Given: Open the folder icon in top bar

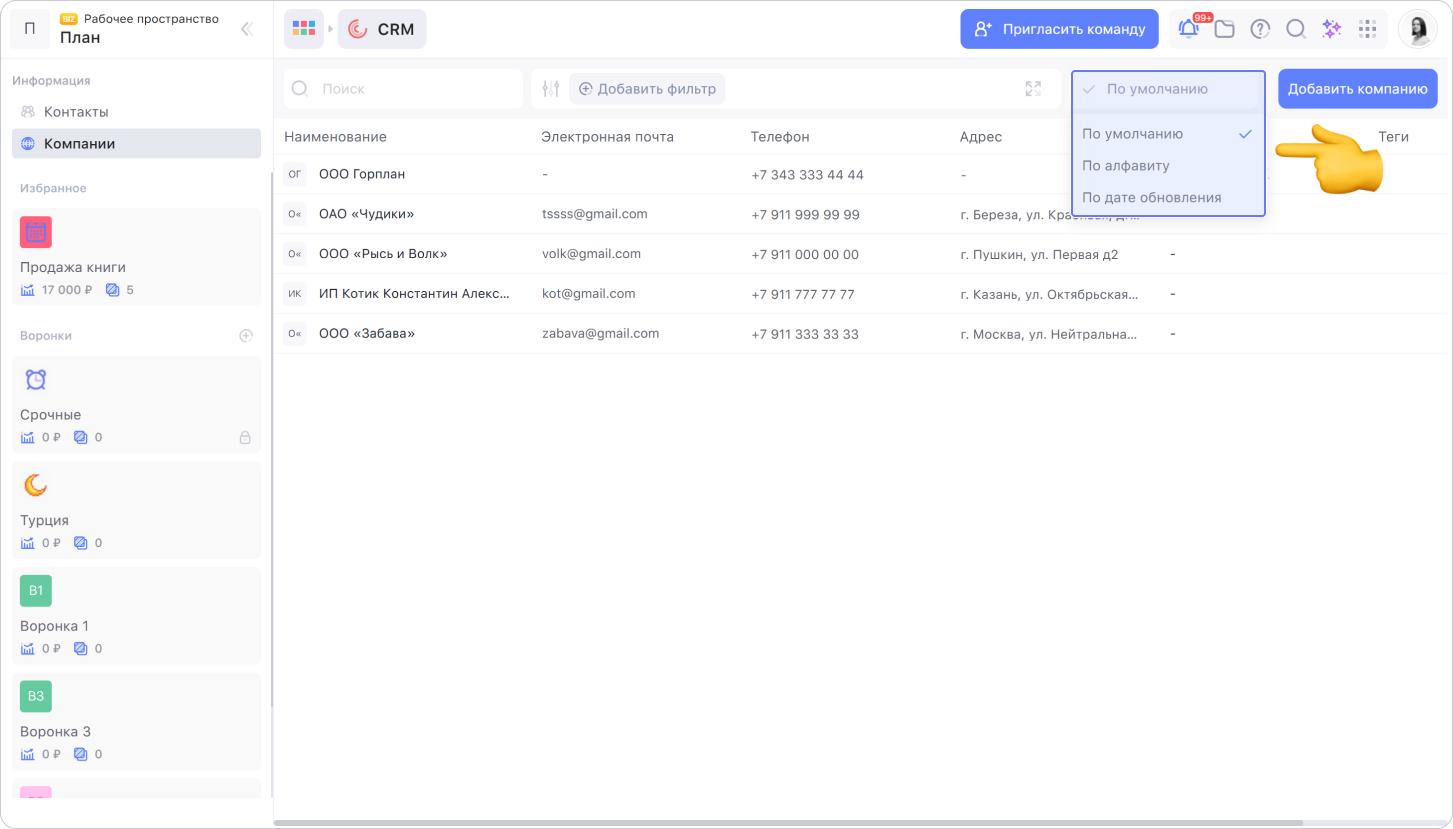Looking at the screenshot, I should pyautogui.click(x=1224, y=29).
